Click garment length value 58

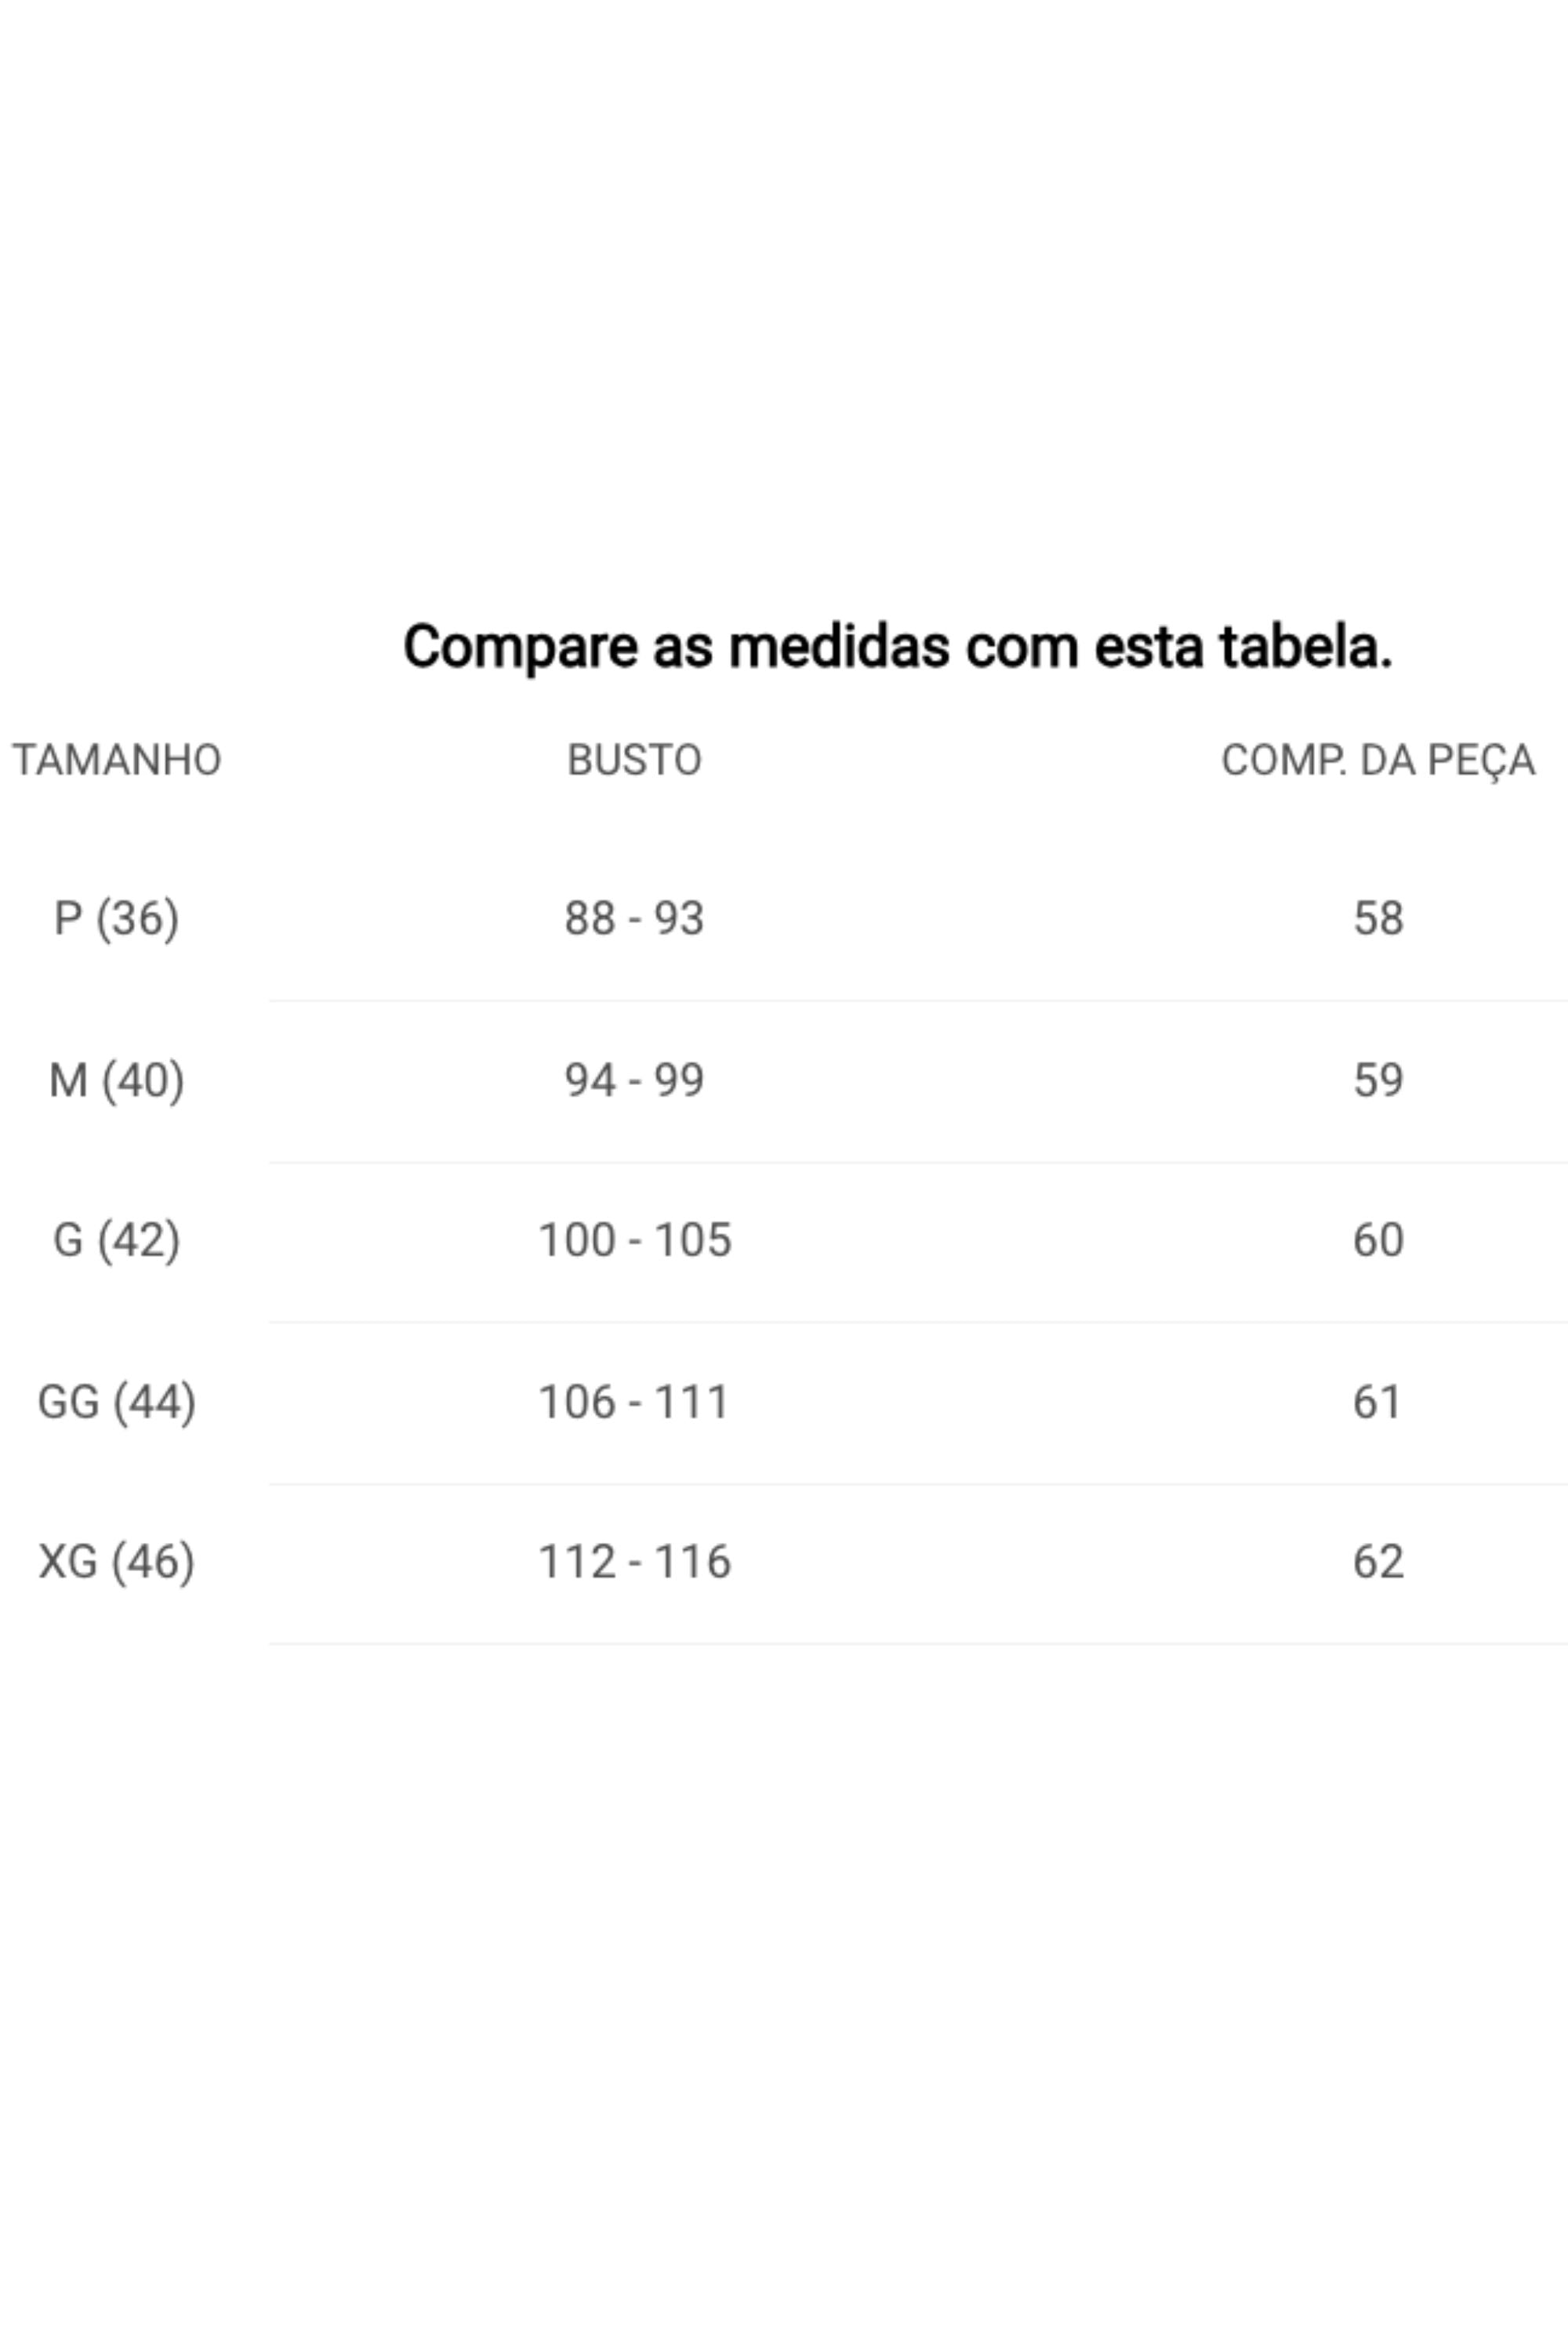(x=1378, y=918)
